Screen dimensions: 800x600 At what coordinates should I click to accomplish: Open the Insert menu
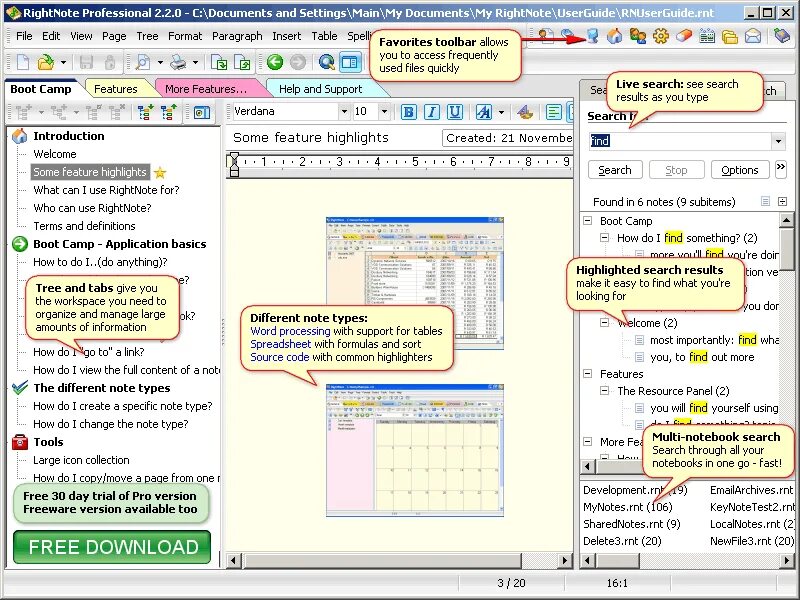click(x=286, y=36)
